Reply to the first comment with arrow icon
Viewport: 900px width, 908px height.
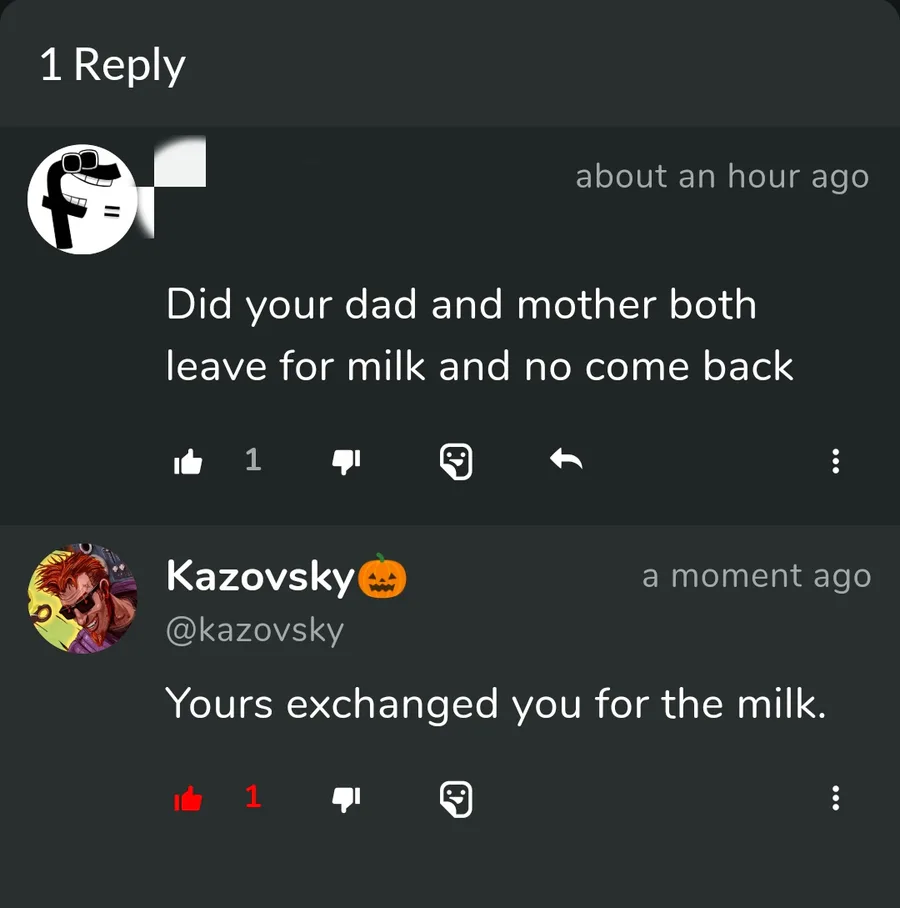[x=566, y=460]
